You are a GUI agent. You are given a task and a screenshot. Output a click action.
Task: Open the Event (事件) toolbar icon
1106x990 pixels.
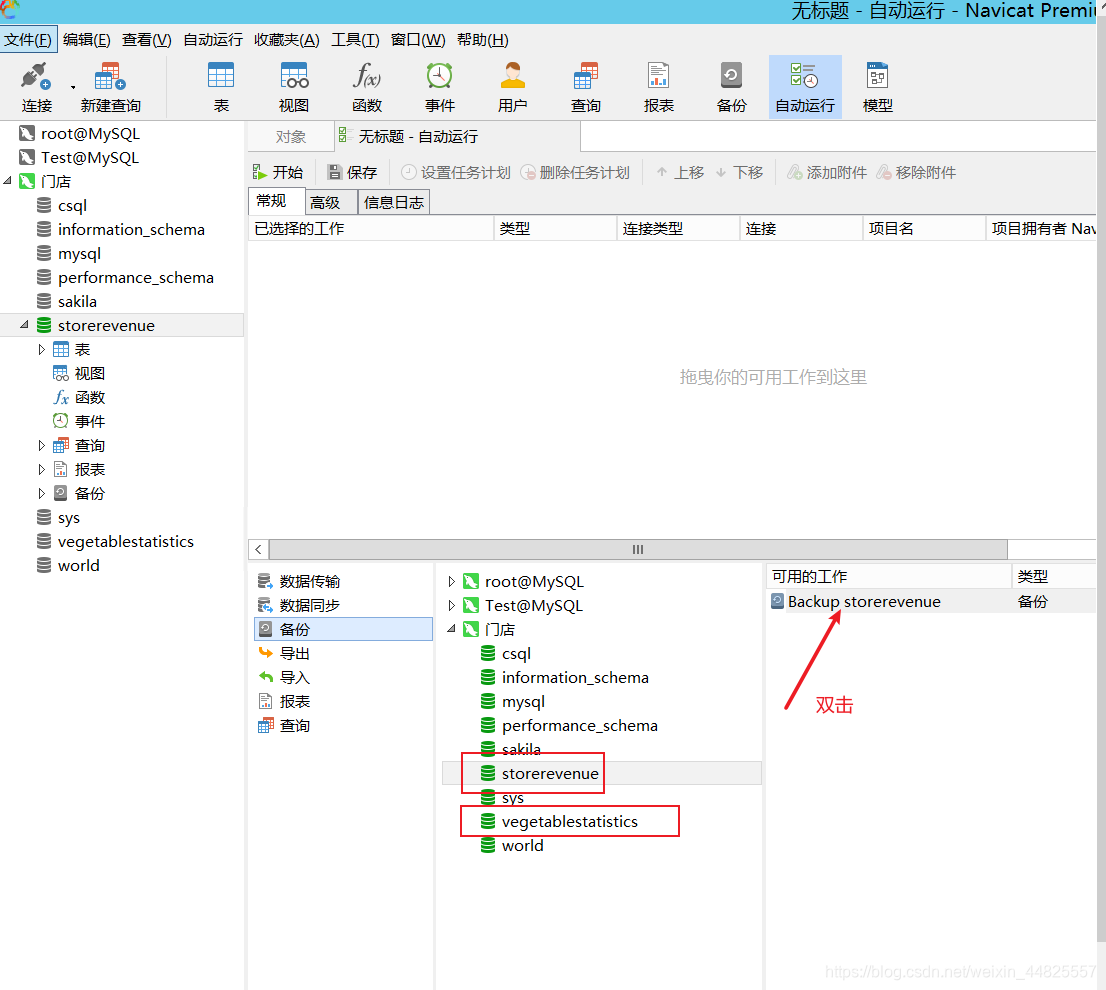pos(439,87)
